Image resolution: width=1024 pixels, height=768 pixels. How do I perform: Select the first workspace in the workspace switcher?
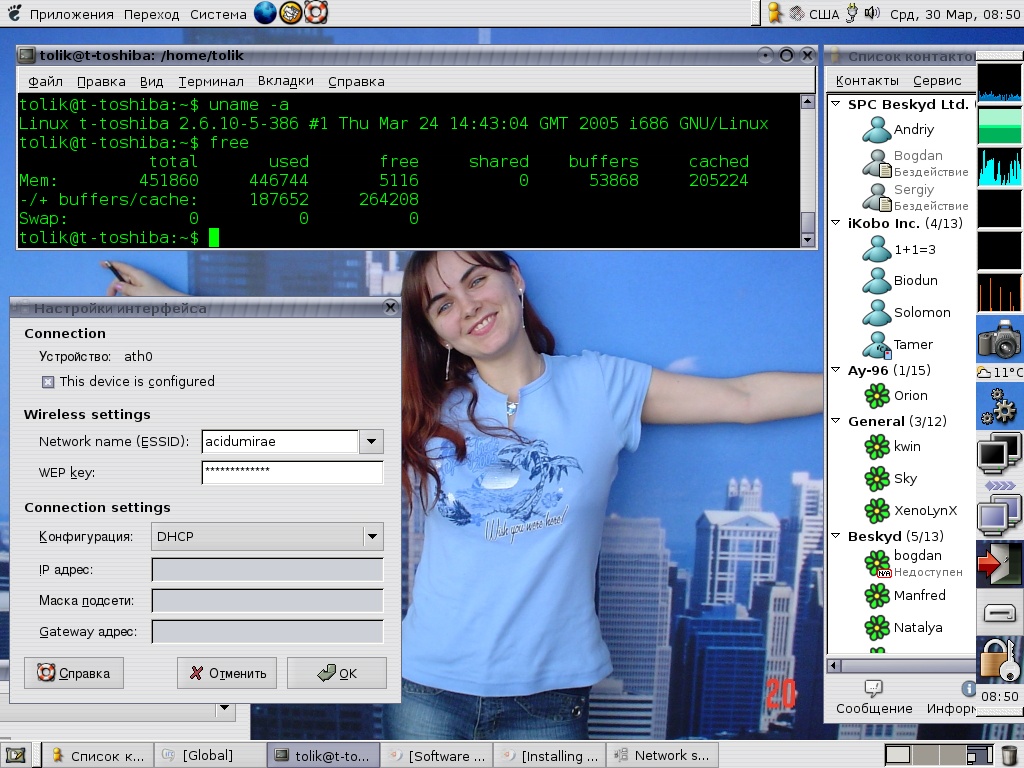[x=898, y=756]
